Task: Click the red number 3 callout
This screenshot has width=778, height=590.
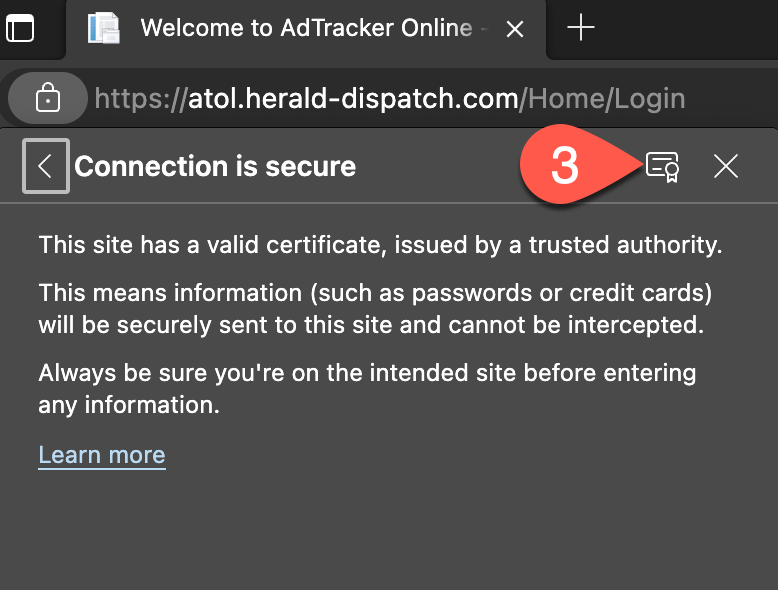Action: click(565, 166)
